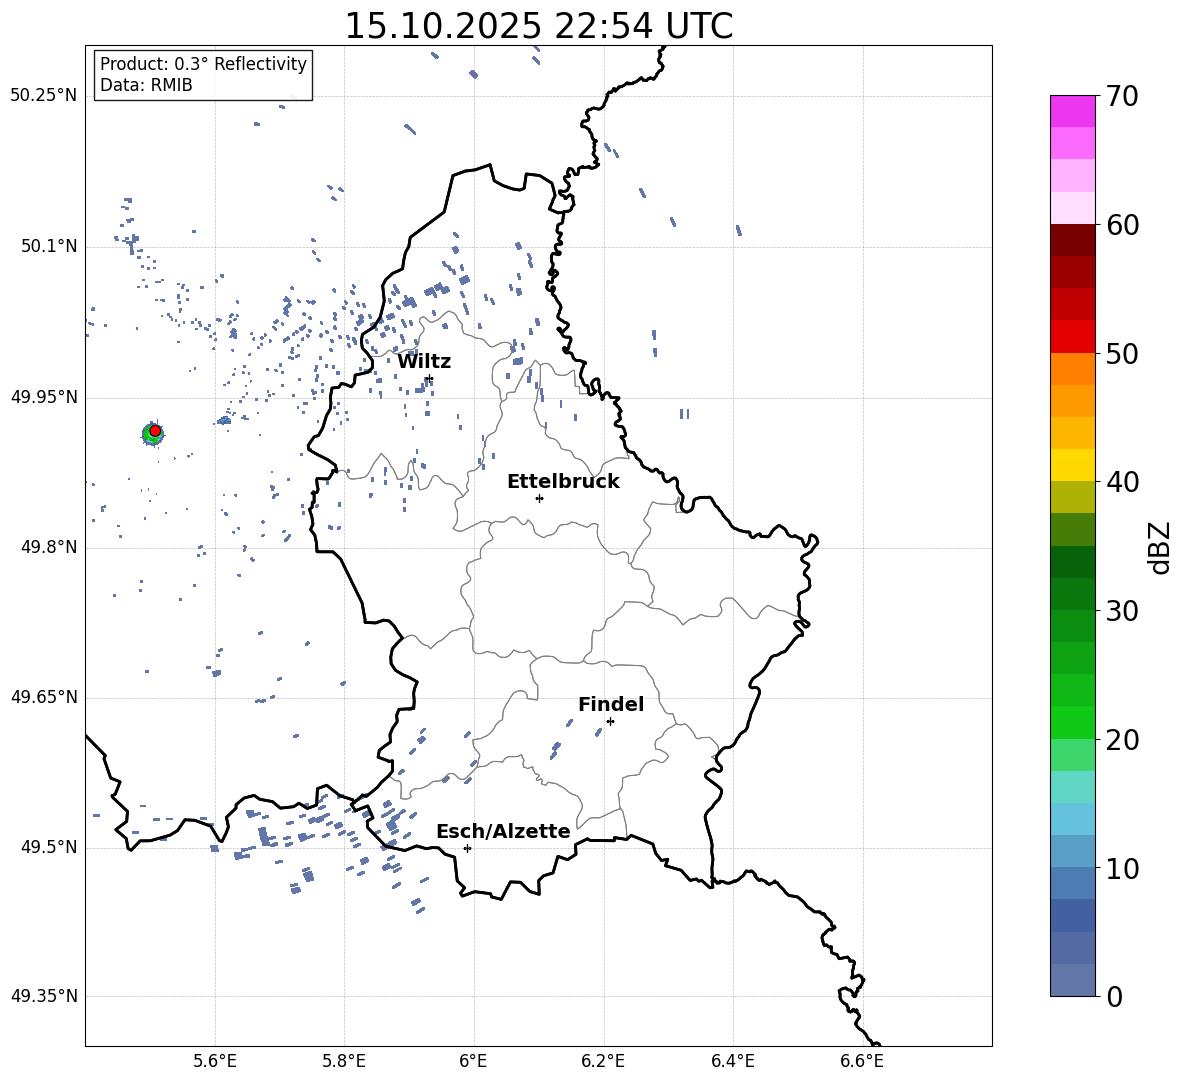The height and width of the screenshot is (1081, 1184).
Task: Click the Esch/Alzette city label
Action: coord(503,831)
